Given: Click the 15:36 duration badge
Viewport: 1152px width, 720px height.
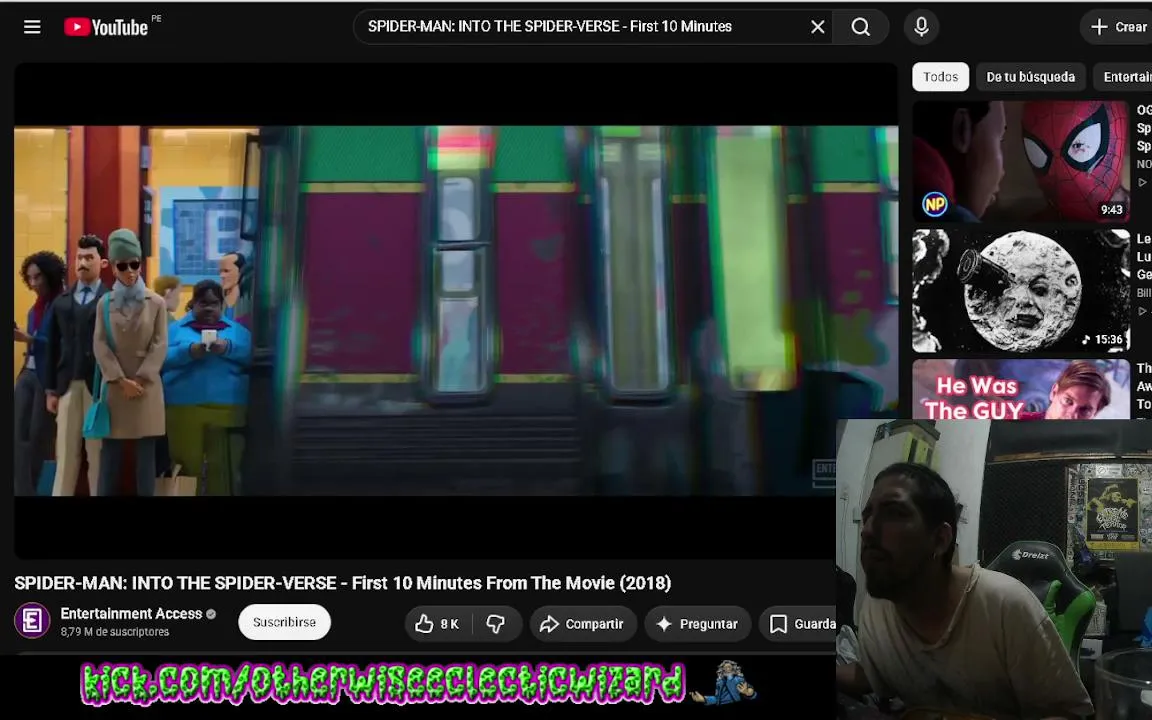Looking at the screenshot, I should 1102,339.
